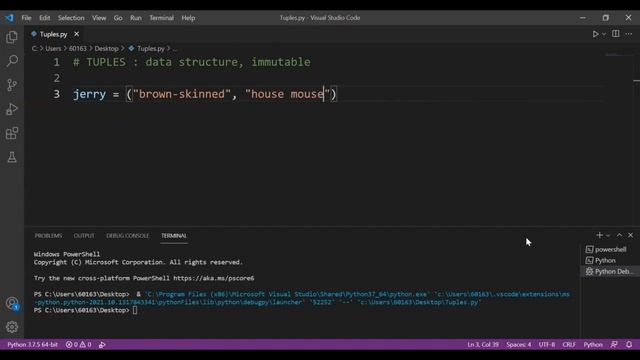Select the Tuples.py editor tab
Image resolution: width=640 pixels, height=360 pixels.
(x=53, y=34)
